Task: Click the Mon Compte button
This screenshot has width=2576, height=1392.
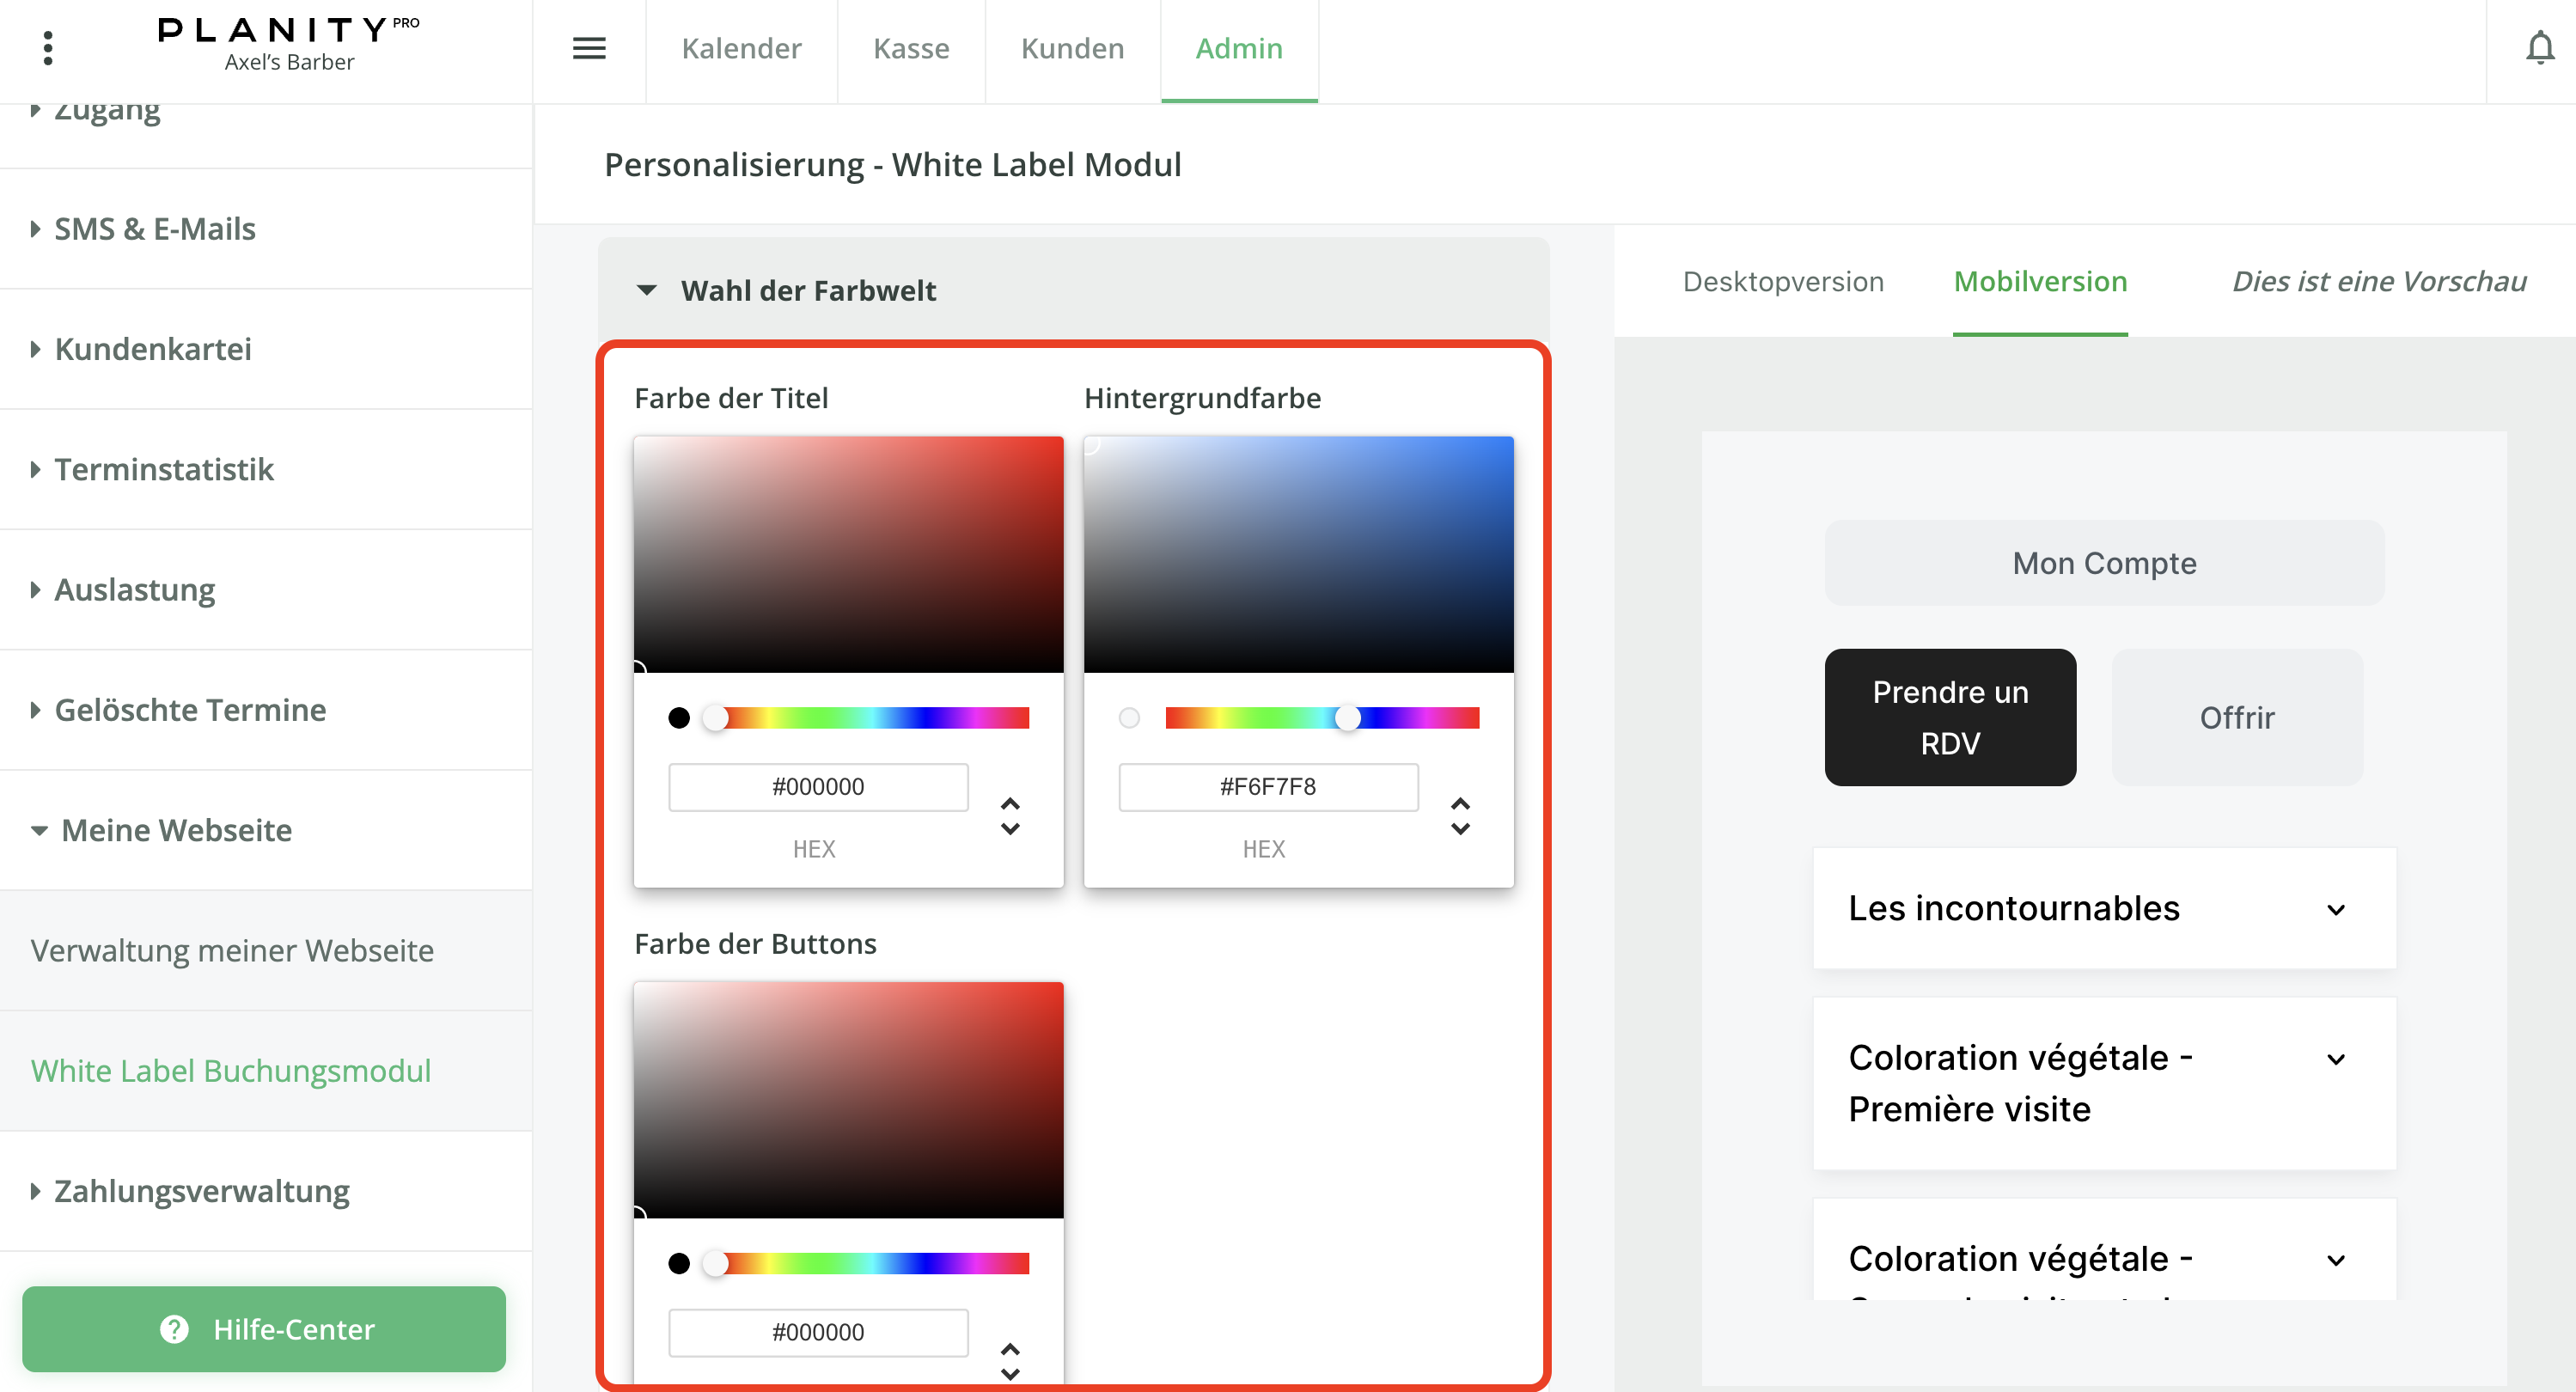Action: (x=2103, y=563)
